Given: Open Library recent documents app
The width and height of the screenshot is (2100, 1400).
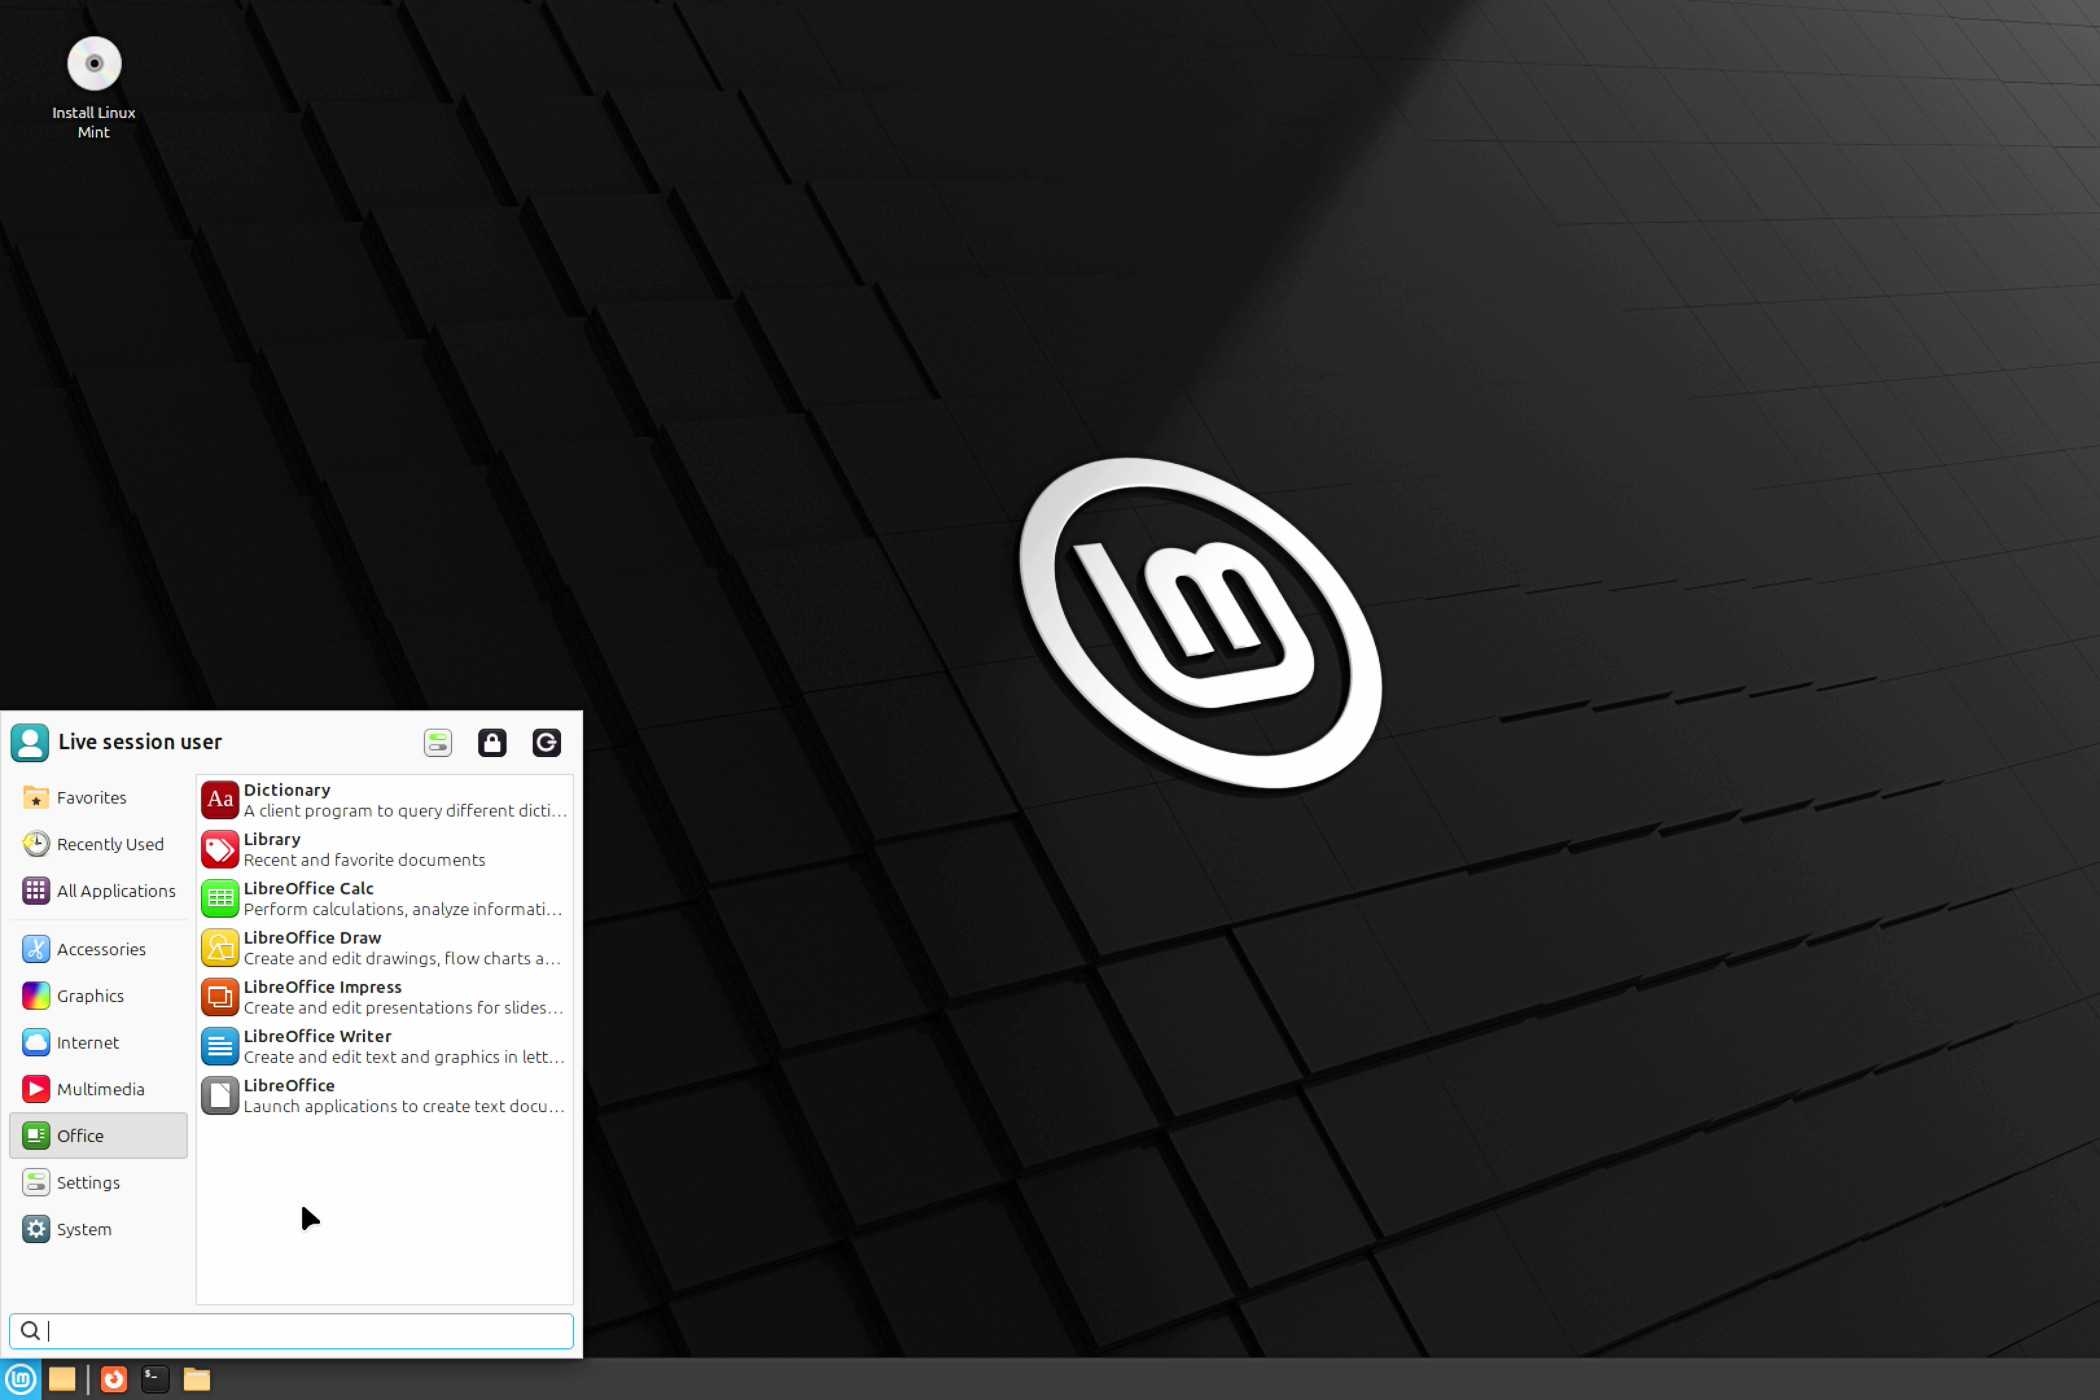Looking at the screenshot, I should (385, 849).
